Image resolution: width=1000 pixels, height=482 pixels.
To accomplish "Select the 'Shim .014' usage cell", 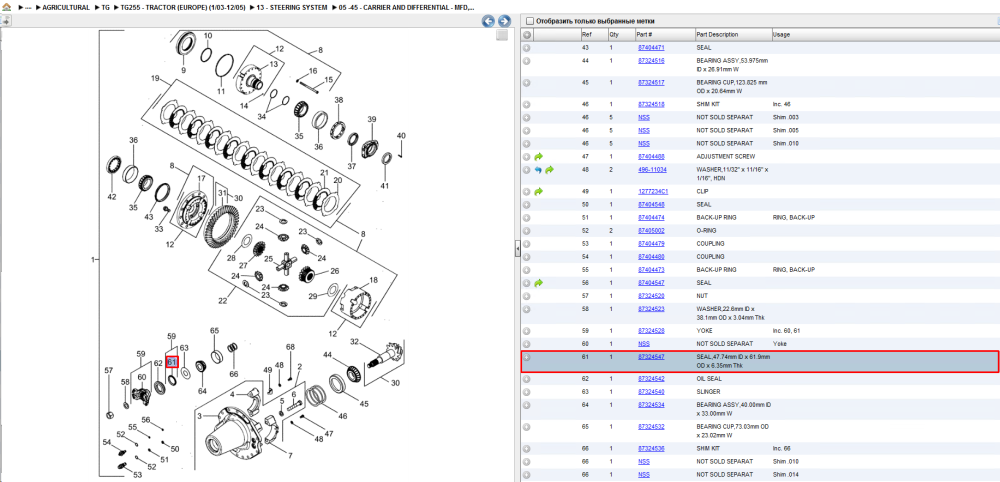I will tap(786, 474).
